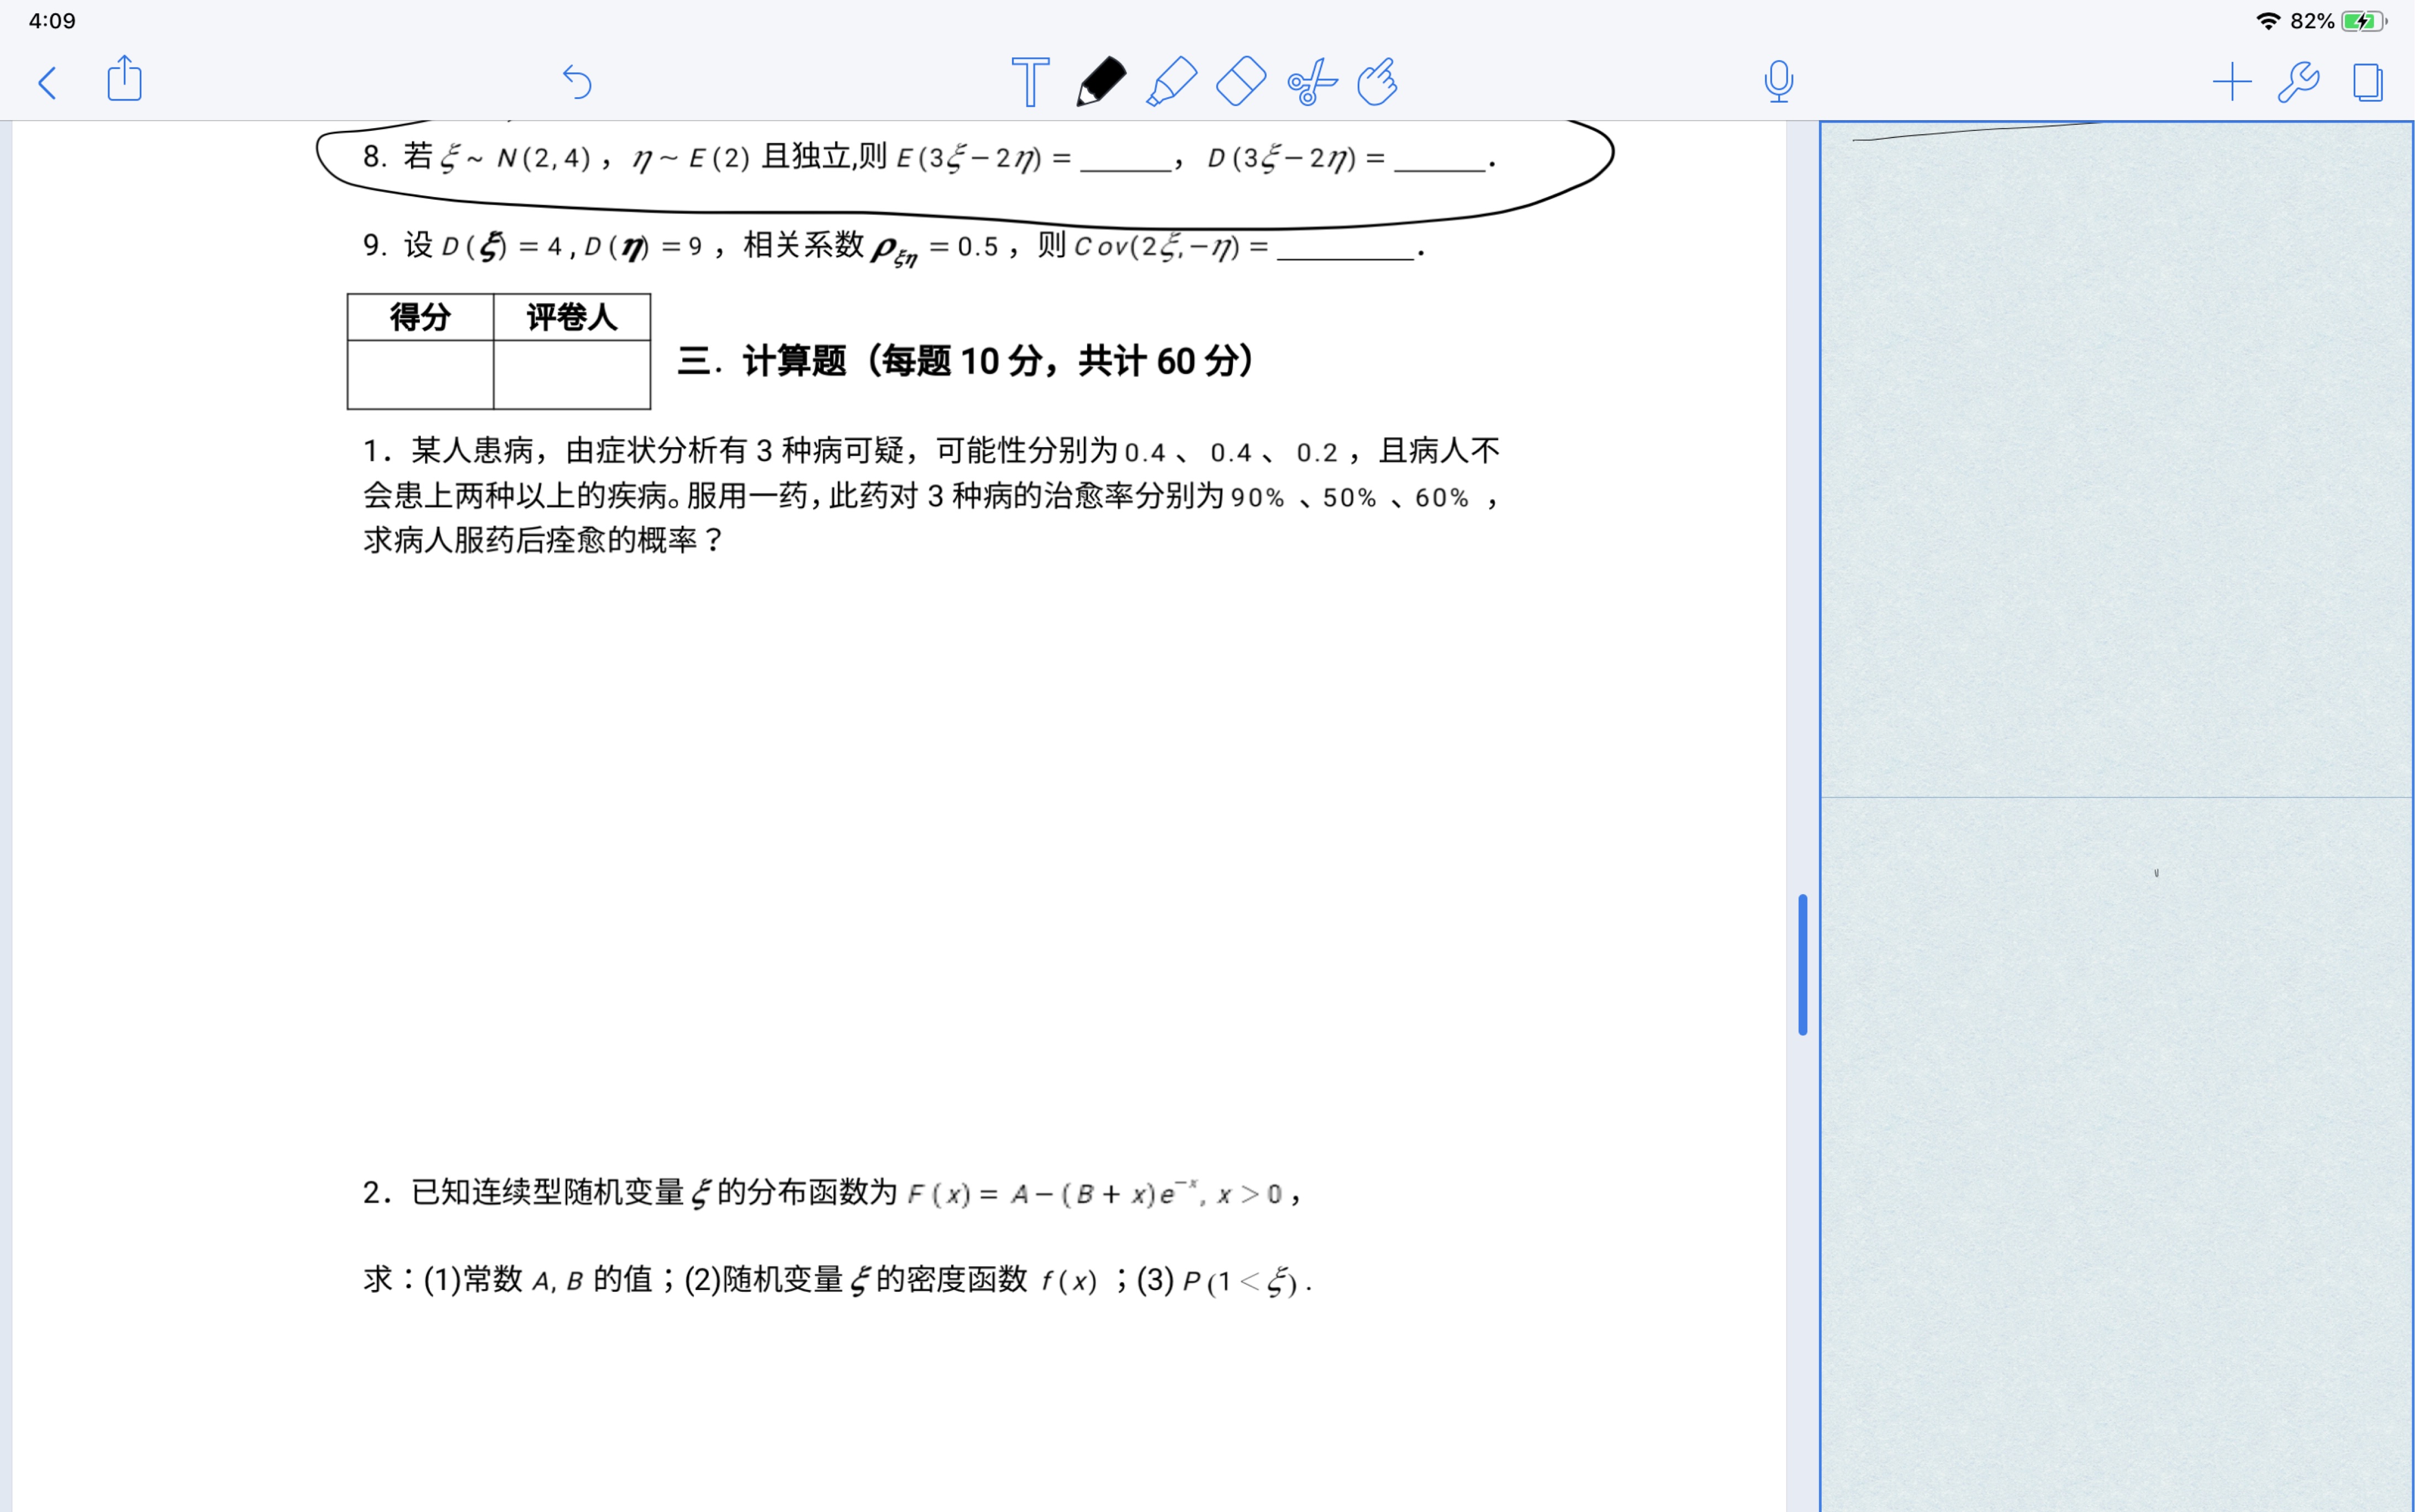Image resolution: width=2415 pixels, height=1512 pixels.
Task: Add new item with plus icon
Action: (2231, 82)
